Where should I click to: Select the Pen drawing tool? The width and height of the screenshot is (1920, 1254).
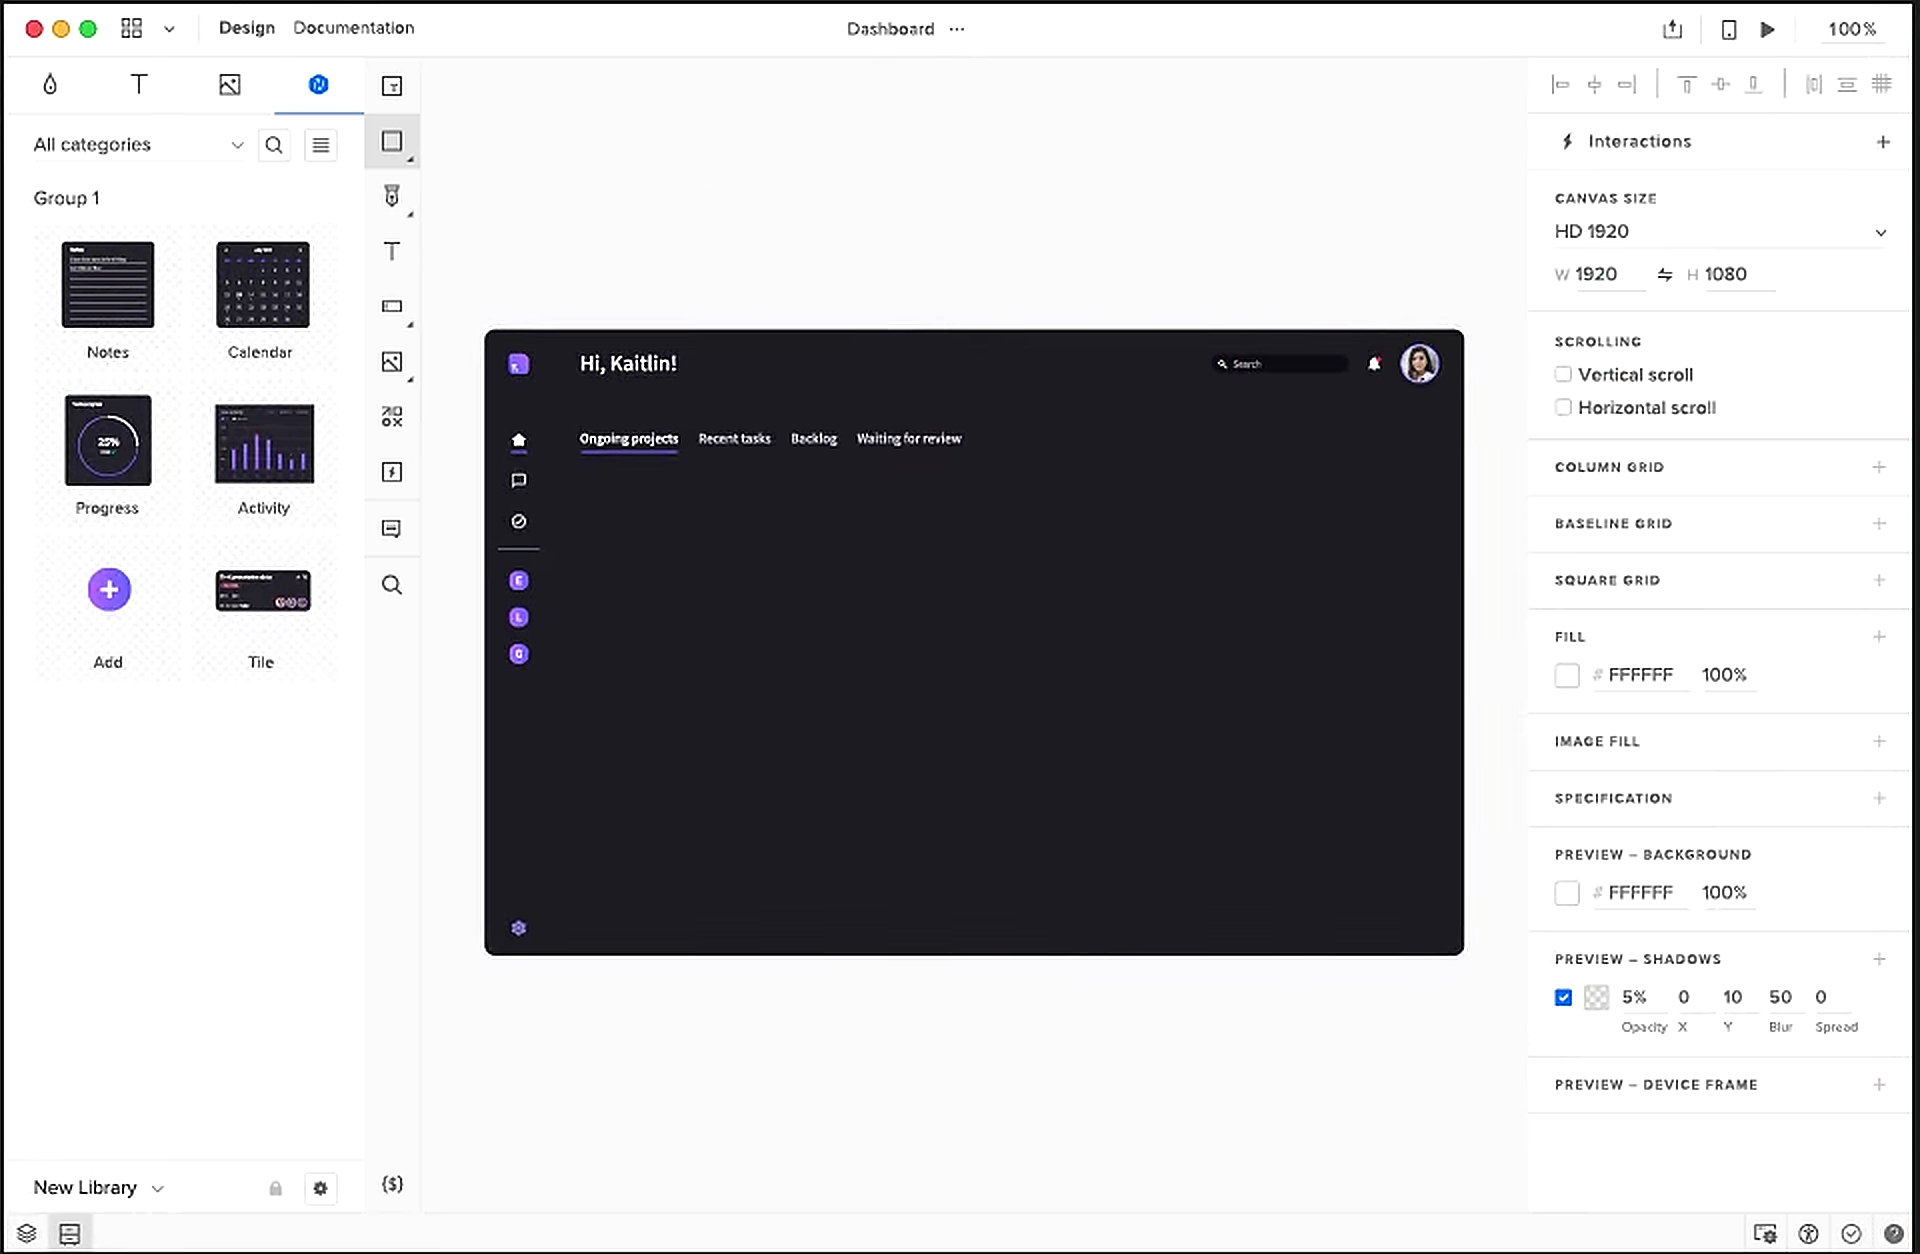coord(392,196)
